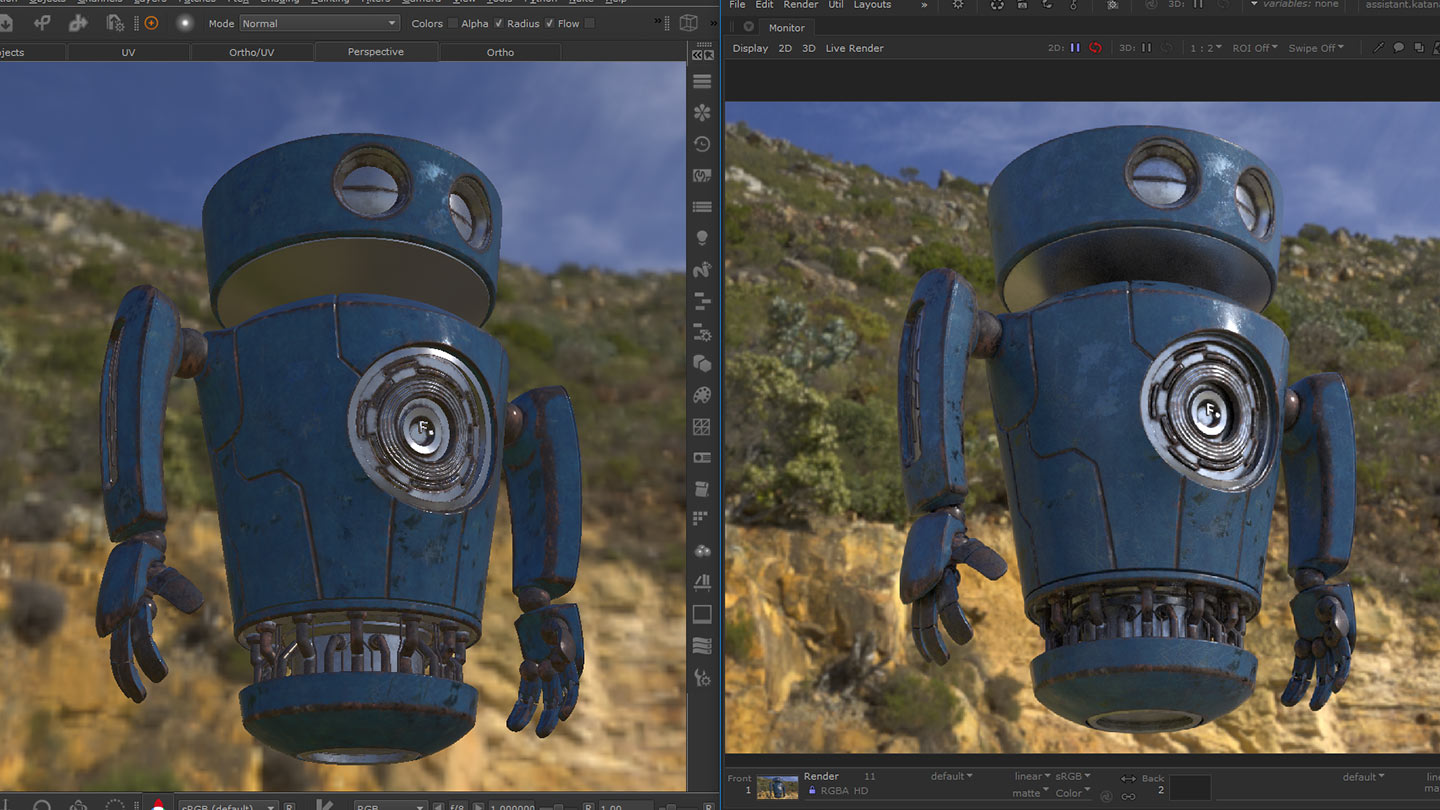Pause the 2D render with blue bars
This screenshot has width=1440, height=810.
[x=1075, y=48]
